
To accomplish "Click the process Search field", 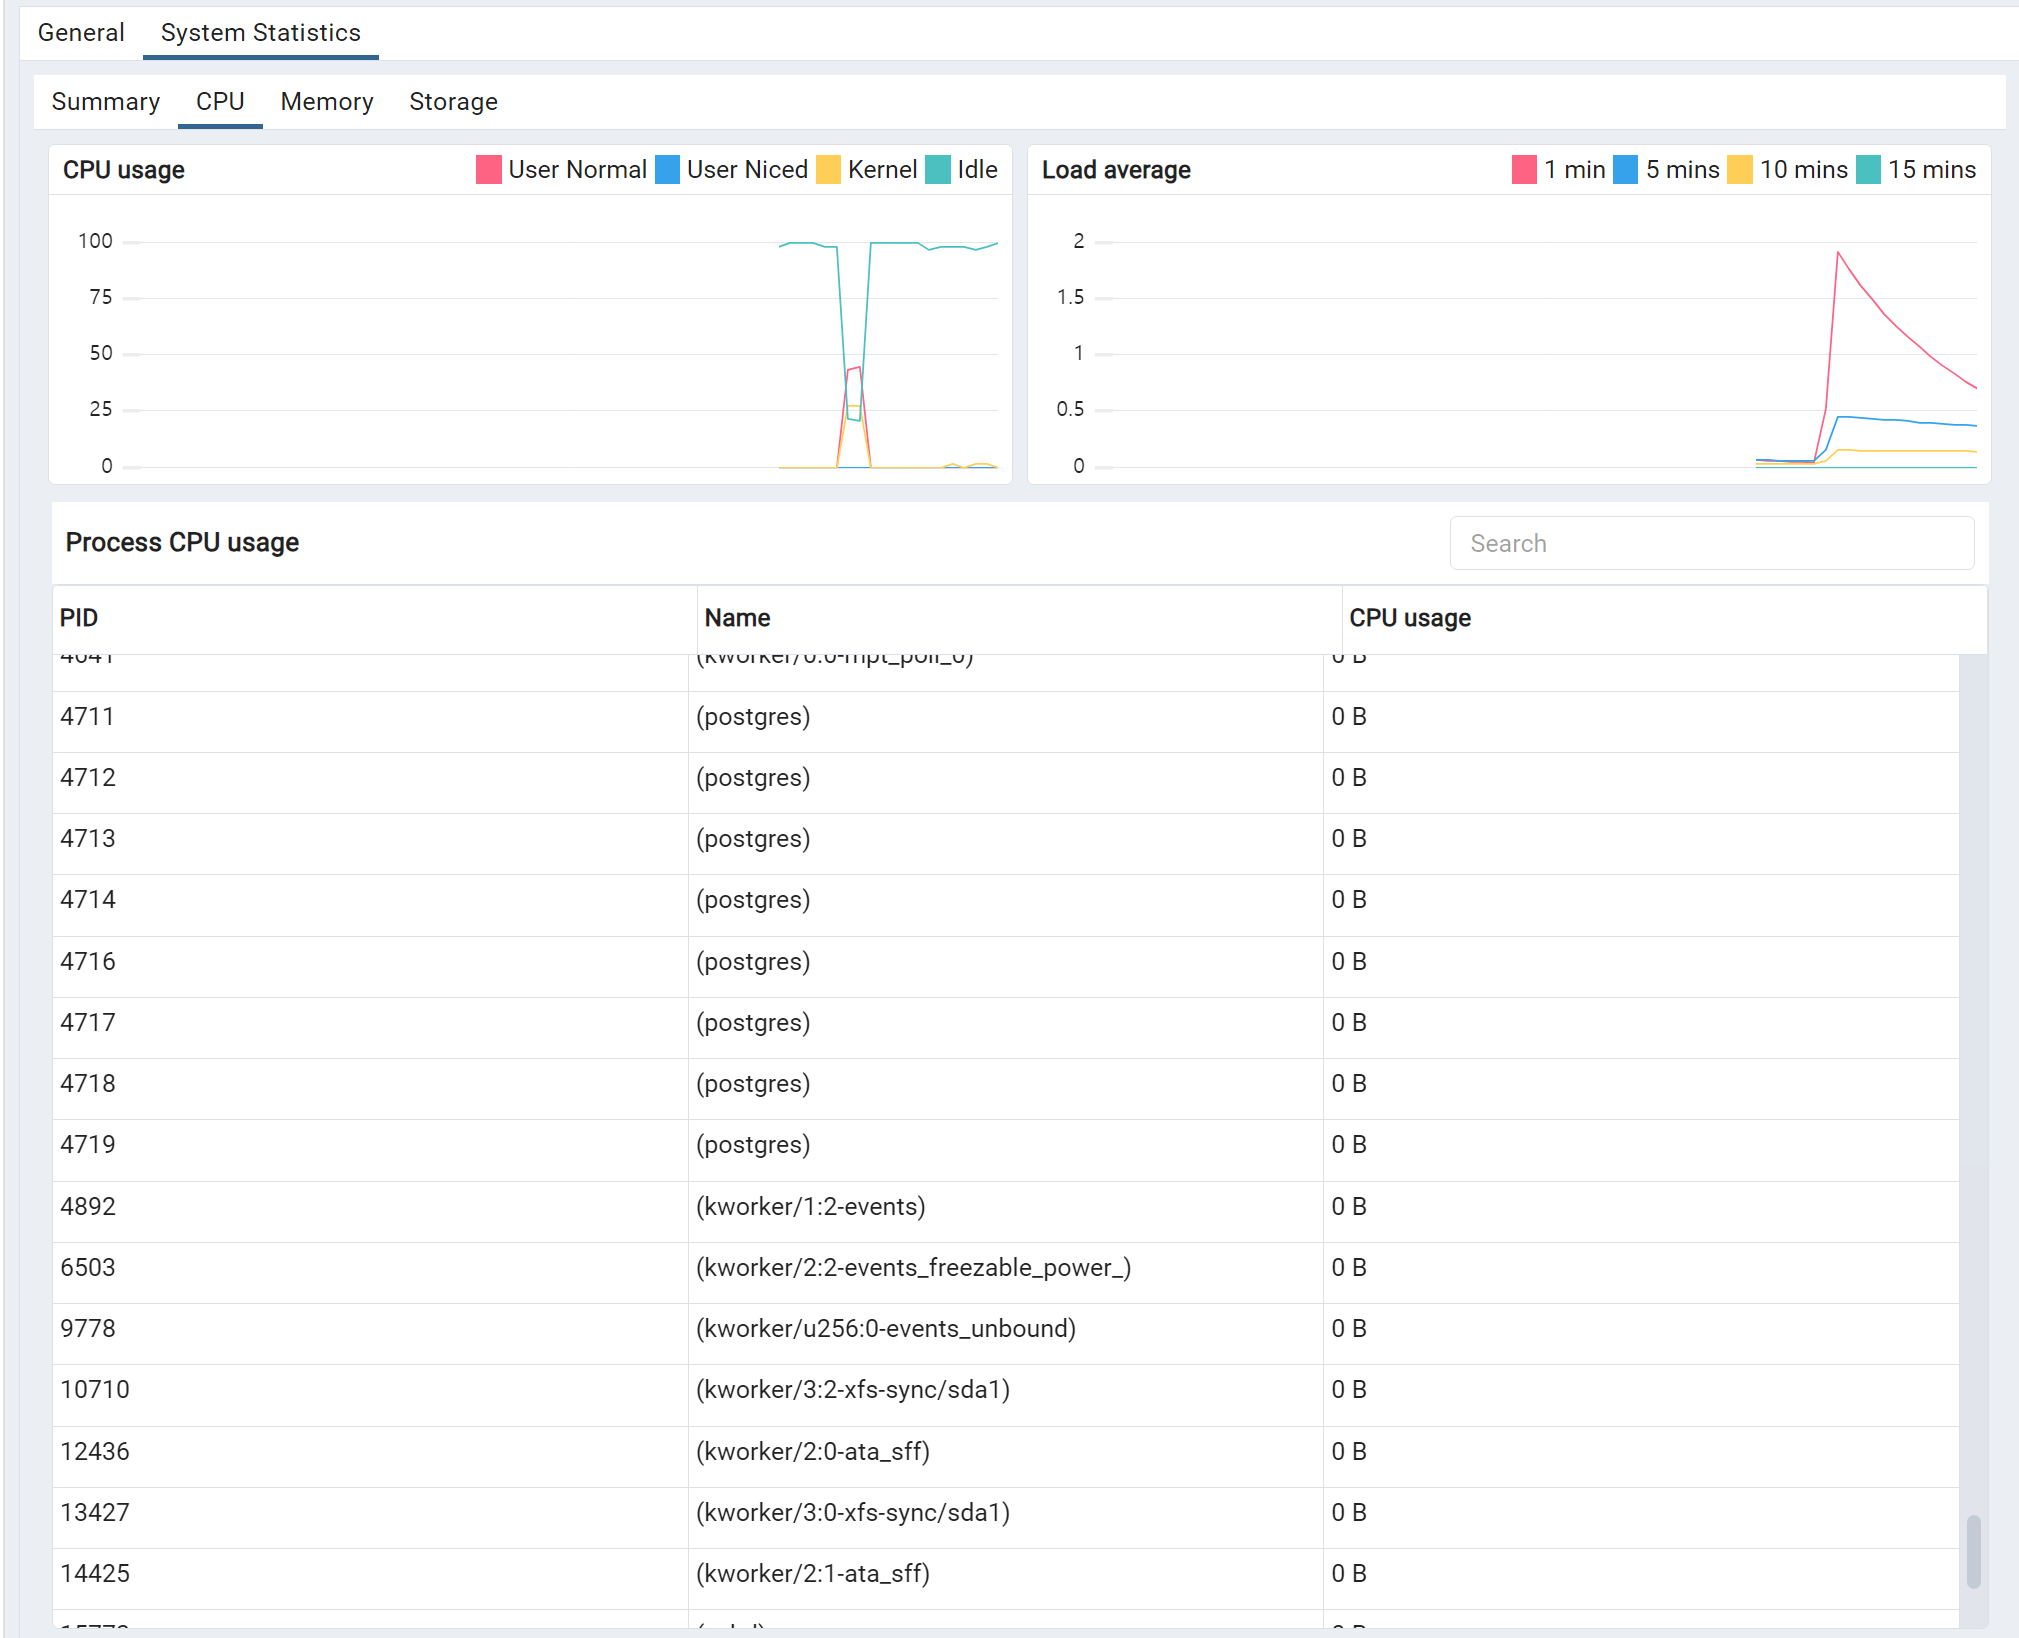I will tap(1711, 543).
